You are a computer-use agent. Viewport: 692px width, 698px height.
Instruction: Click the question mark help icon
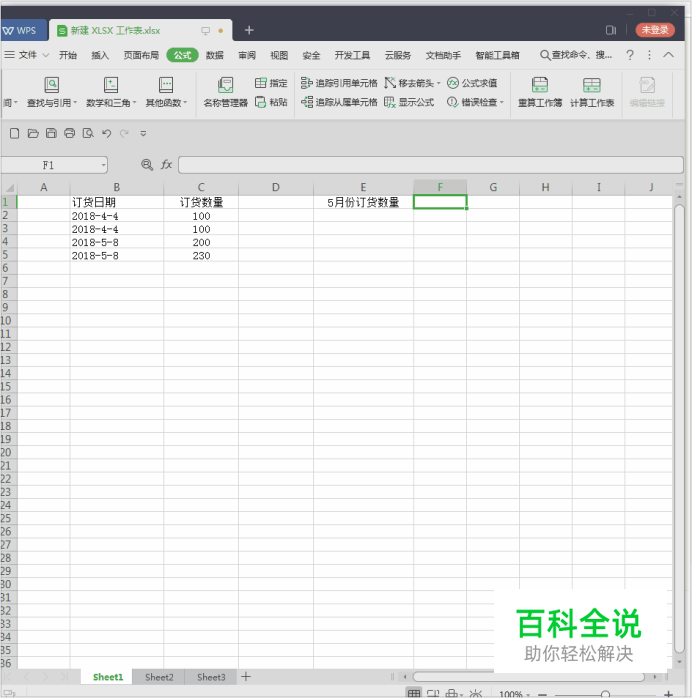(630, 55)
